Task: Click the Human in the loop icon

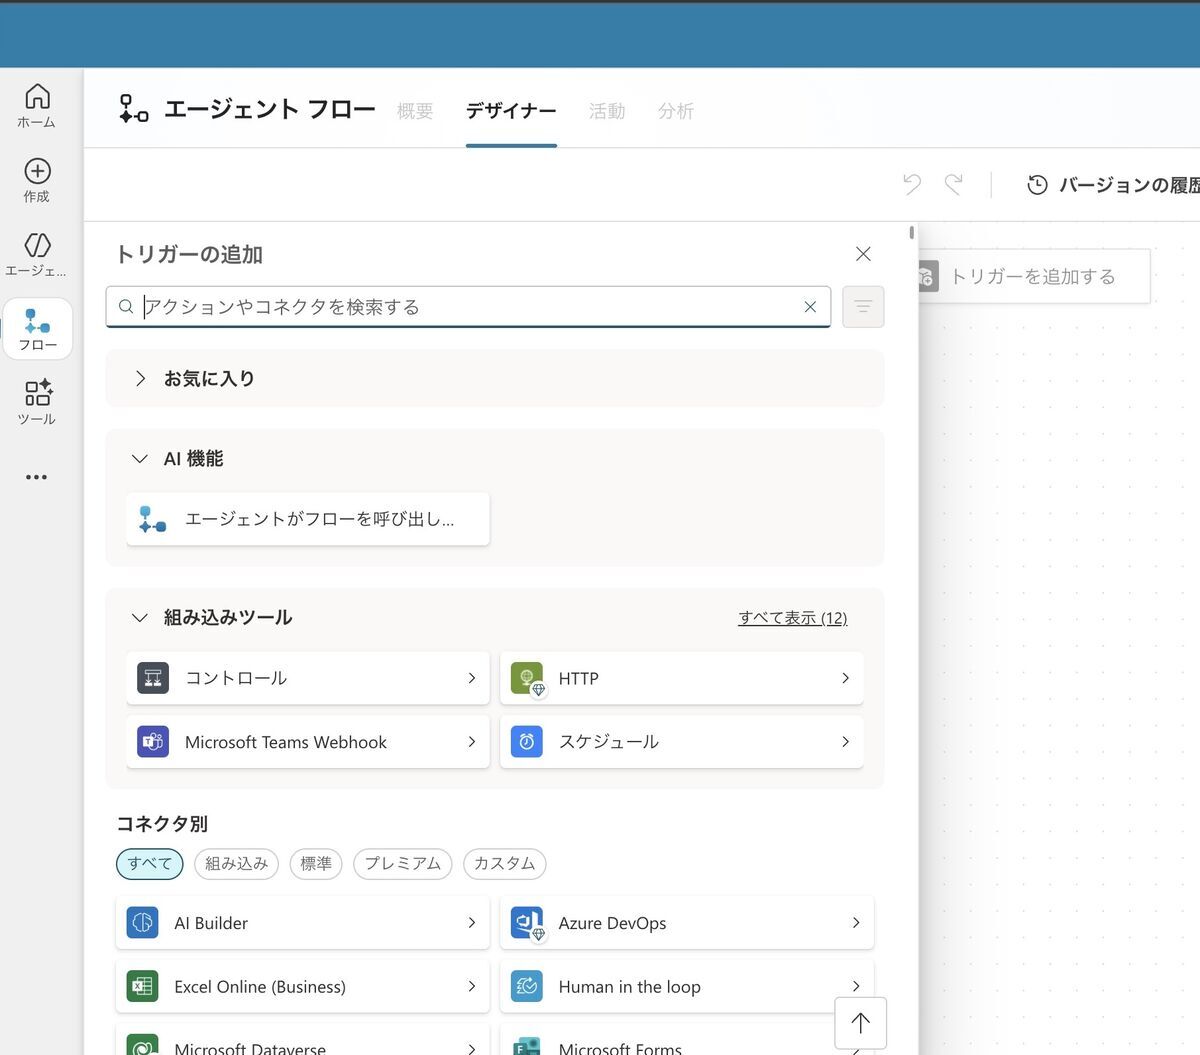Action: point(527,987)
